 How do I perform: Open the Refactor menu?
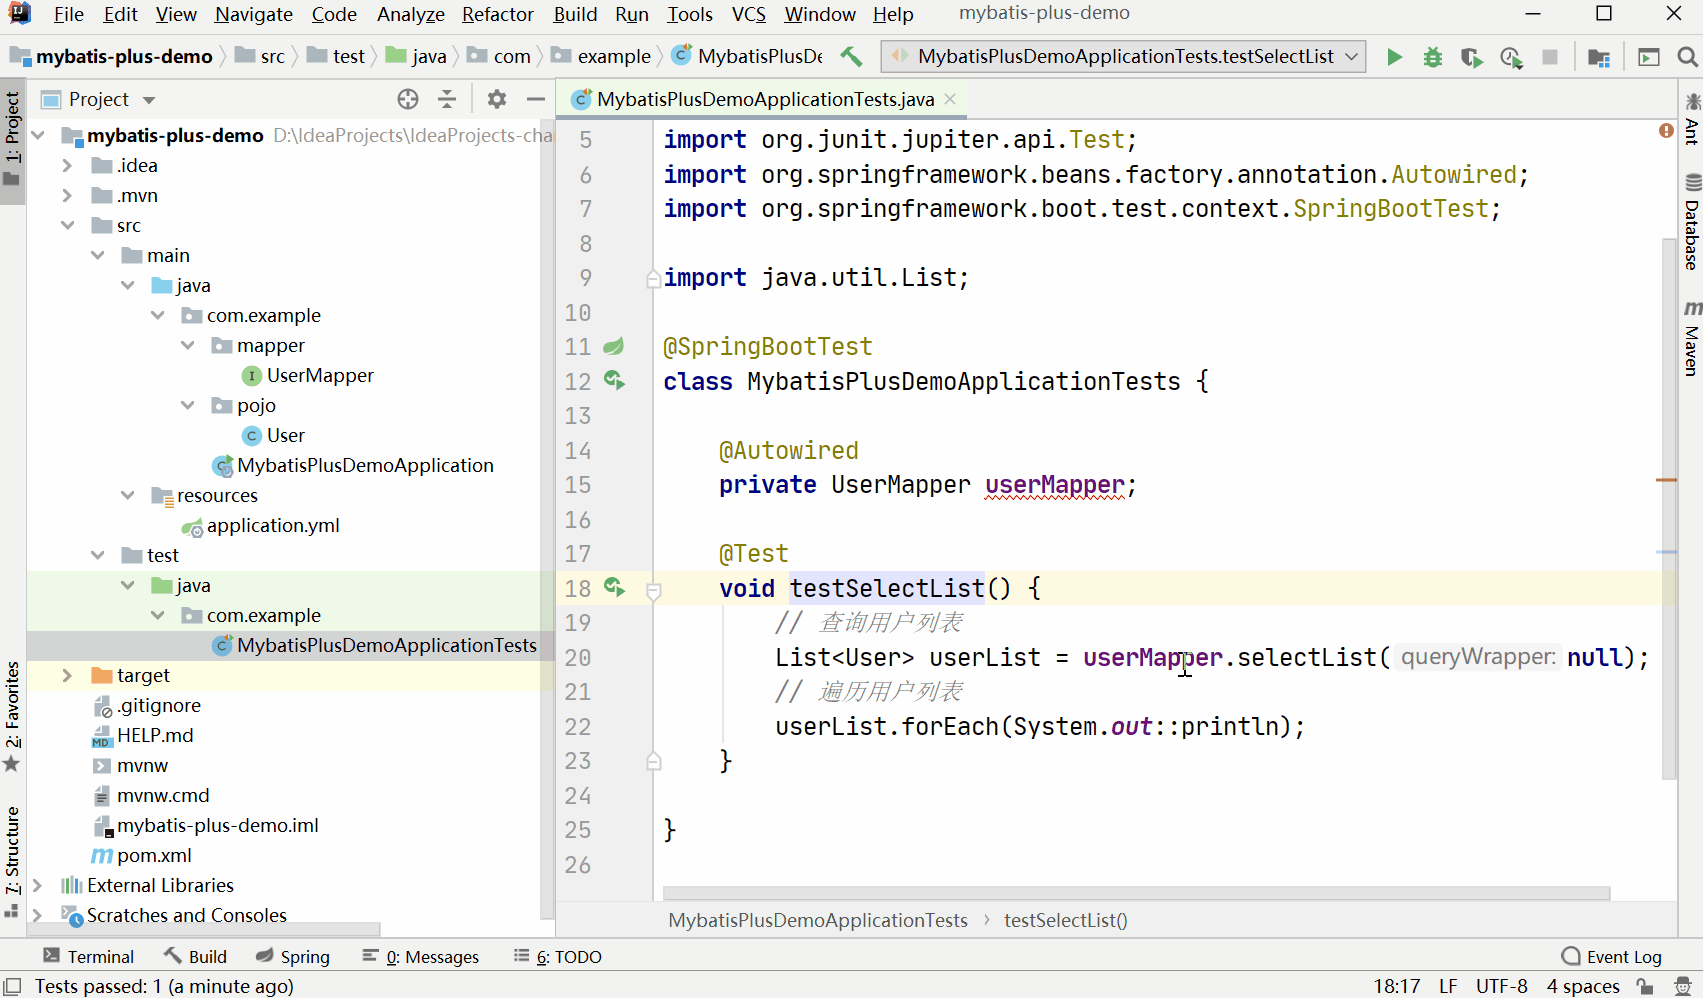[497, 14]
